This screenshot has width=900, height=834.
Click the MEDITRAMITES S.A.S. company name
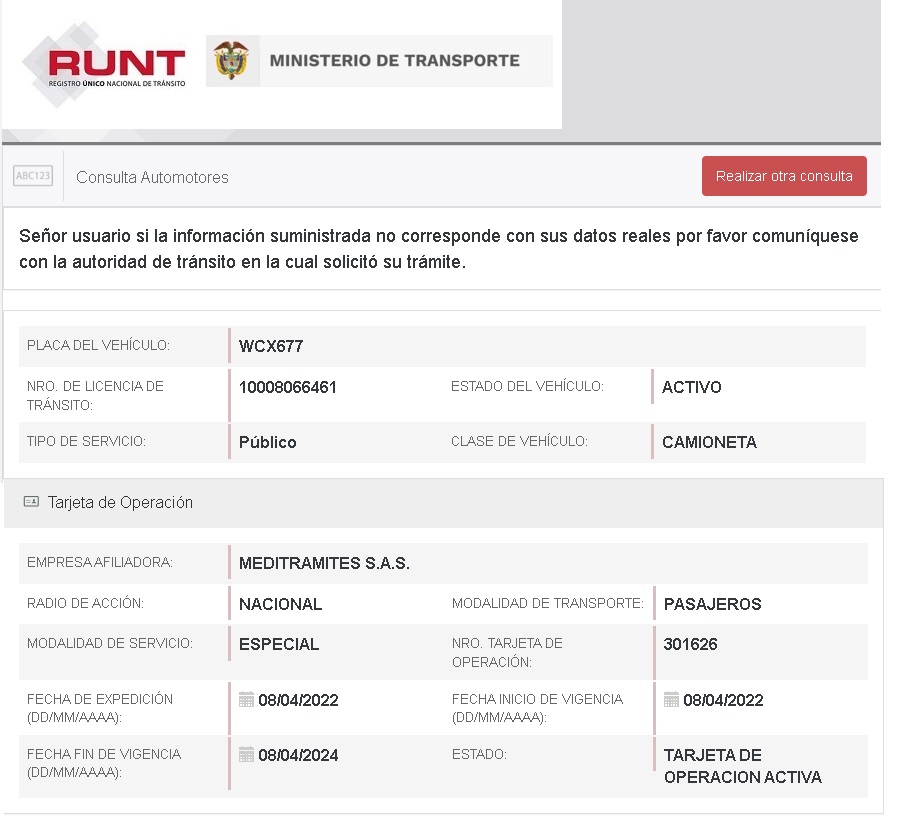[x=324, y=563]
